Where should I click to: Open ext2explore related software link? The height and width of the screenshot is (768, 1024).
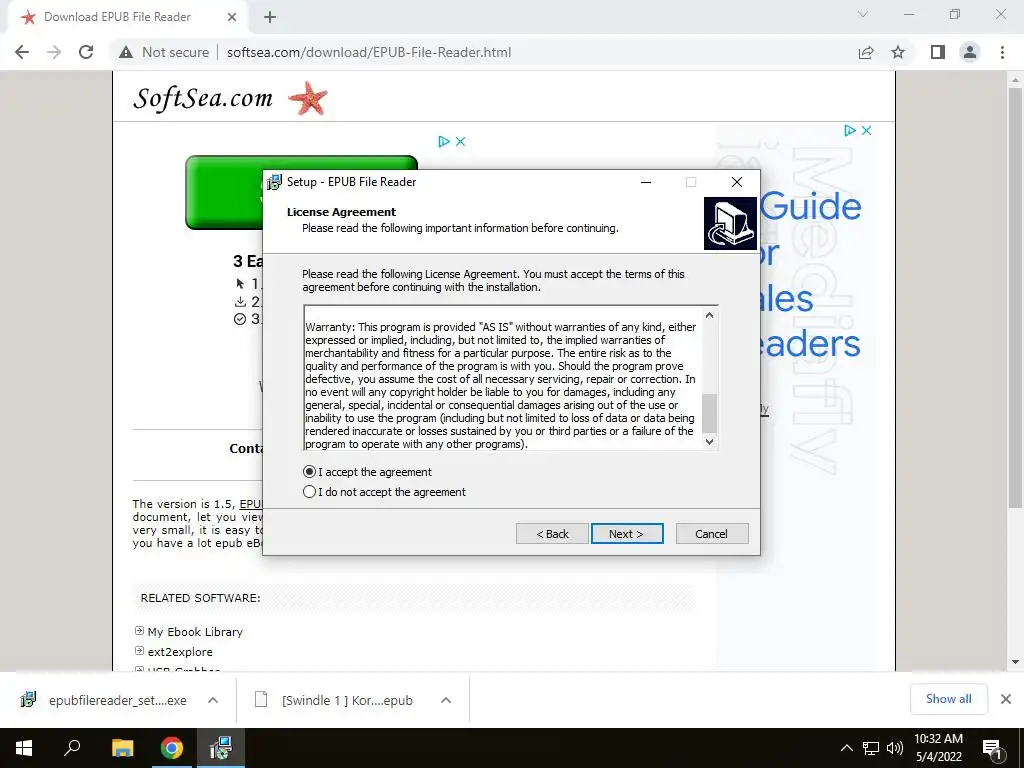coord(180,652)
